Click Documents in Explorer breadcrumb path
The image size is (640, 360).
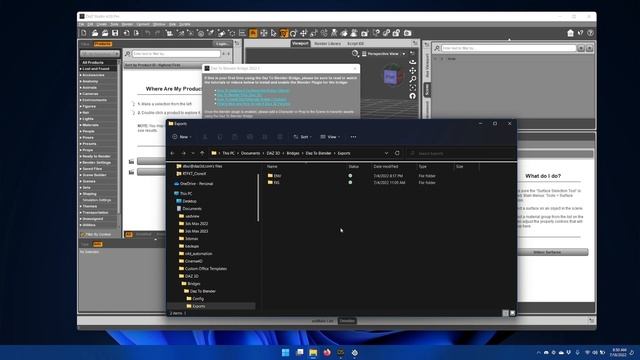click(x=250, y=153)
